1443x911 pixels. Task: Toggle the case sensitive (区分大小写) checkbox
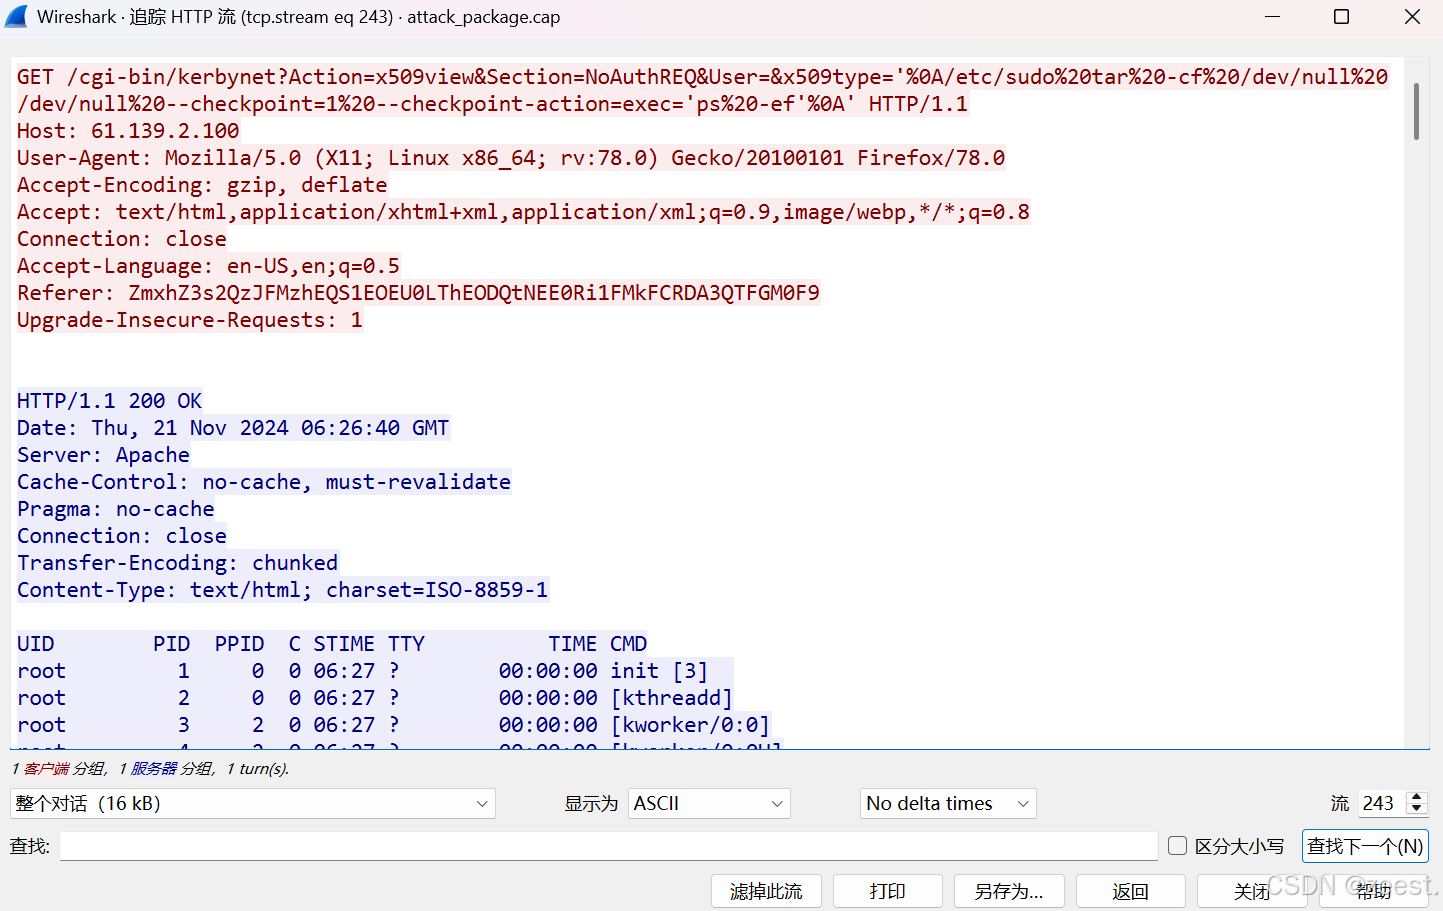pyautogui.click(x=1178, y=846)
